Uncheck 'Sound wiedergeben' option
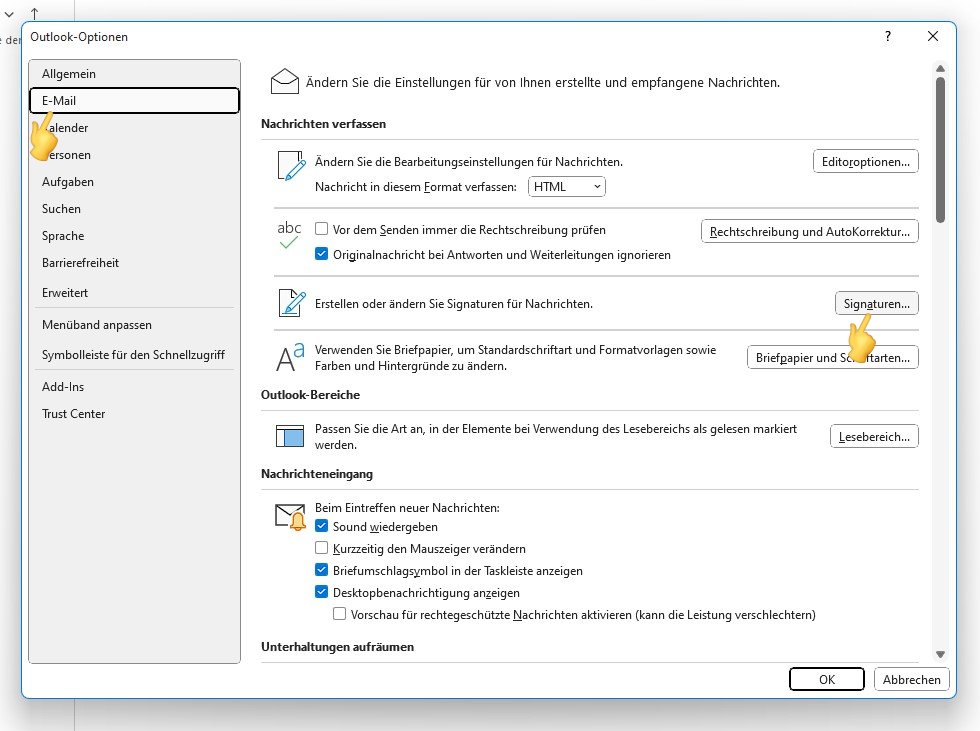Screen dimensions: 980x731 pyautogui.click(x=322, y=526)
